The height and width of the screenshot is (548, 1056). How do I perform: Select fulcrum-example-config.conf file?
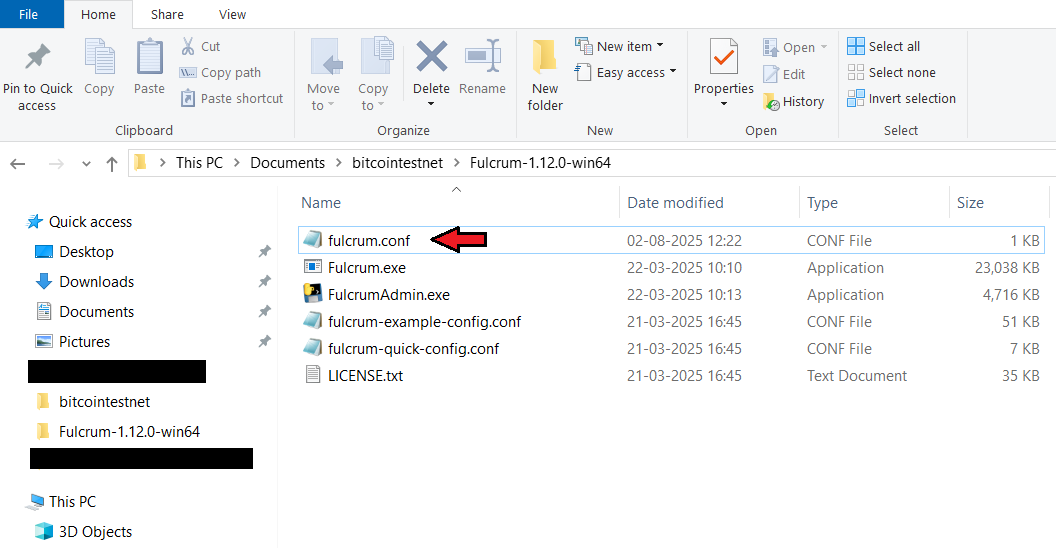tap(671, 321)
